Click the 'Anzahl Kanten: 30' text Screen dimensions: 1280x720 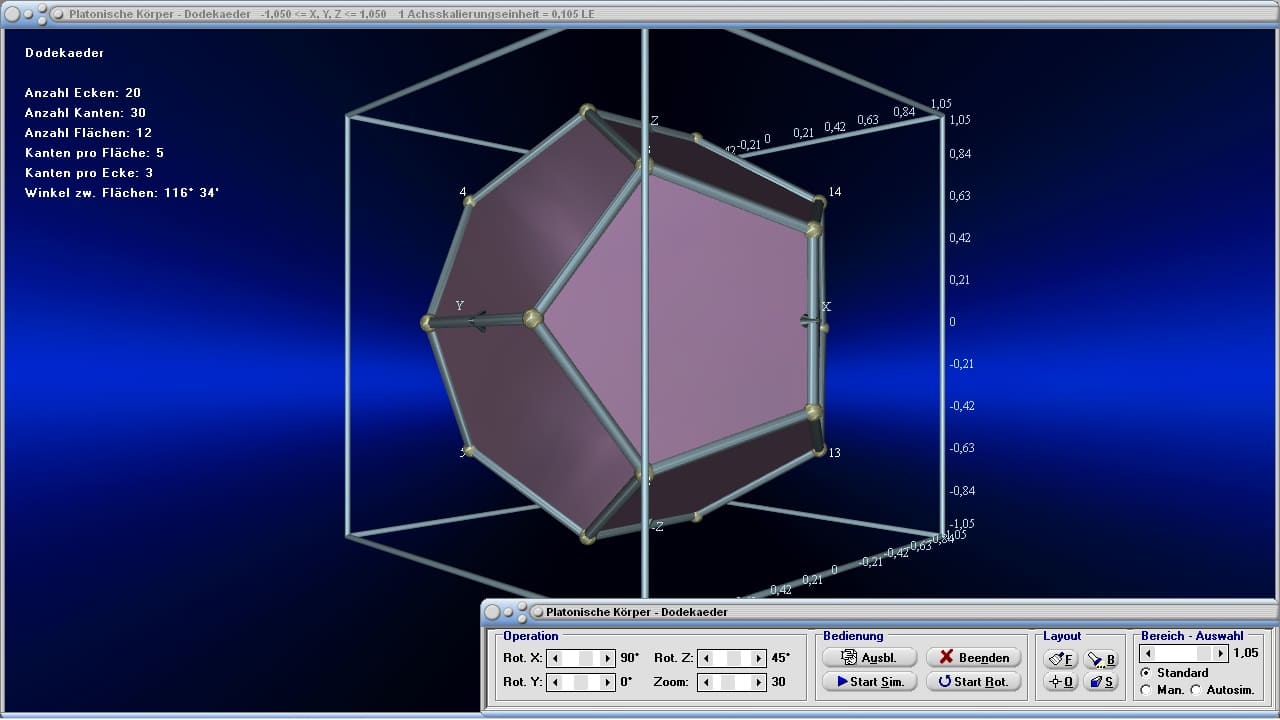86,113
